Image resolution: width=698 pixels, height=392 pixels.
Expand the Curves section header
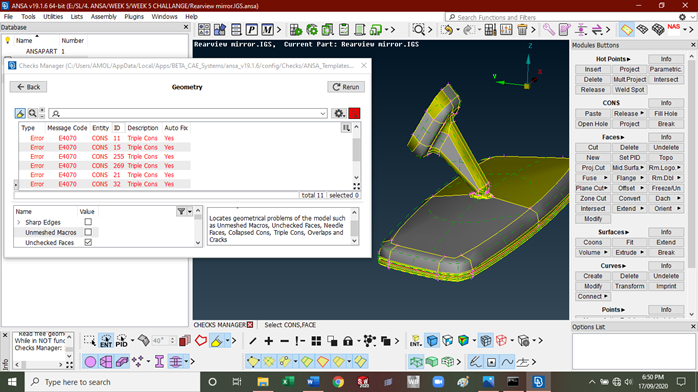(x=613, y=266)
